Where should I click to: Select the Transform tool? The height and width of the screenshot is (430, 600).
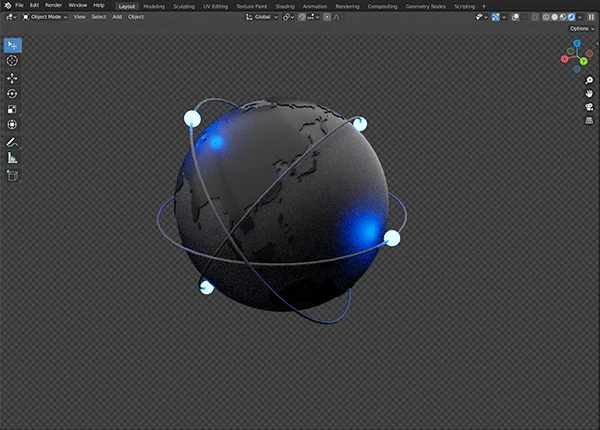point(12,124)
